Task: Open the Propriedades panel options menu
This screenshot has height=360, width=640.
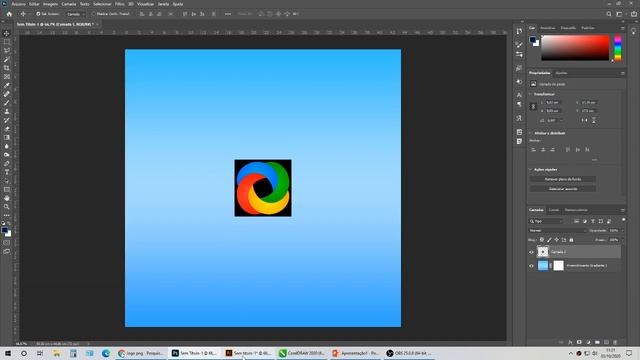Action: point(622,73)
